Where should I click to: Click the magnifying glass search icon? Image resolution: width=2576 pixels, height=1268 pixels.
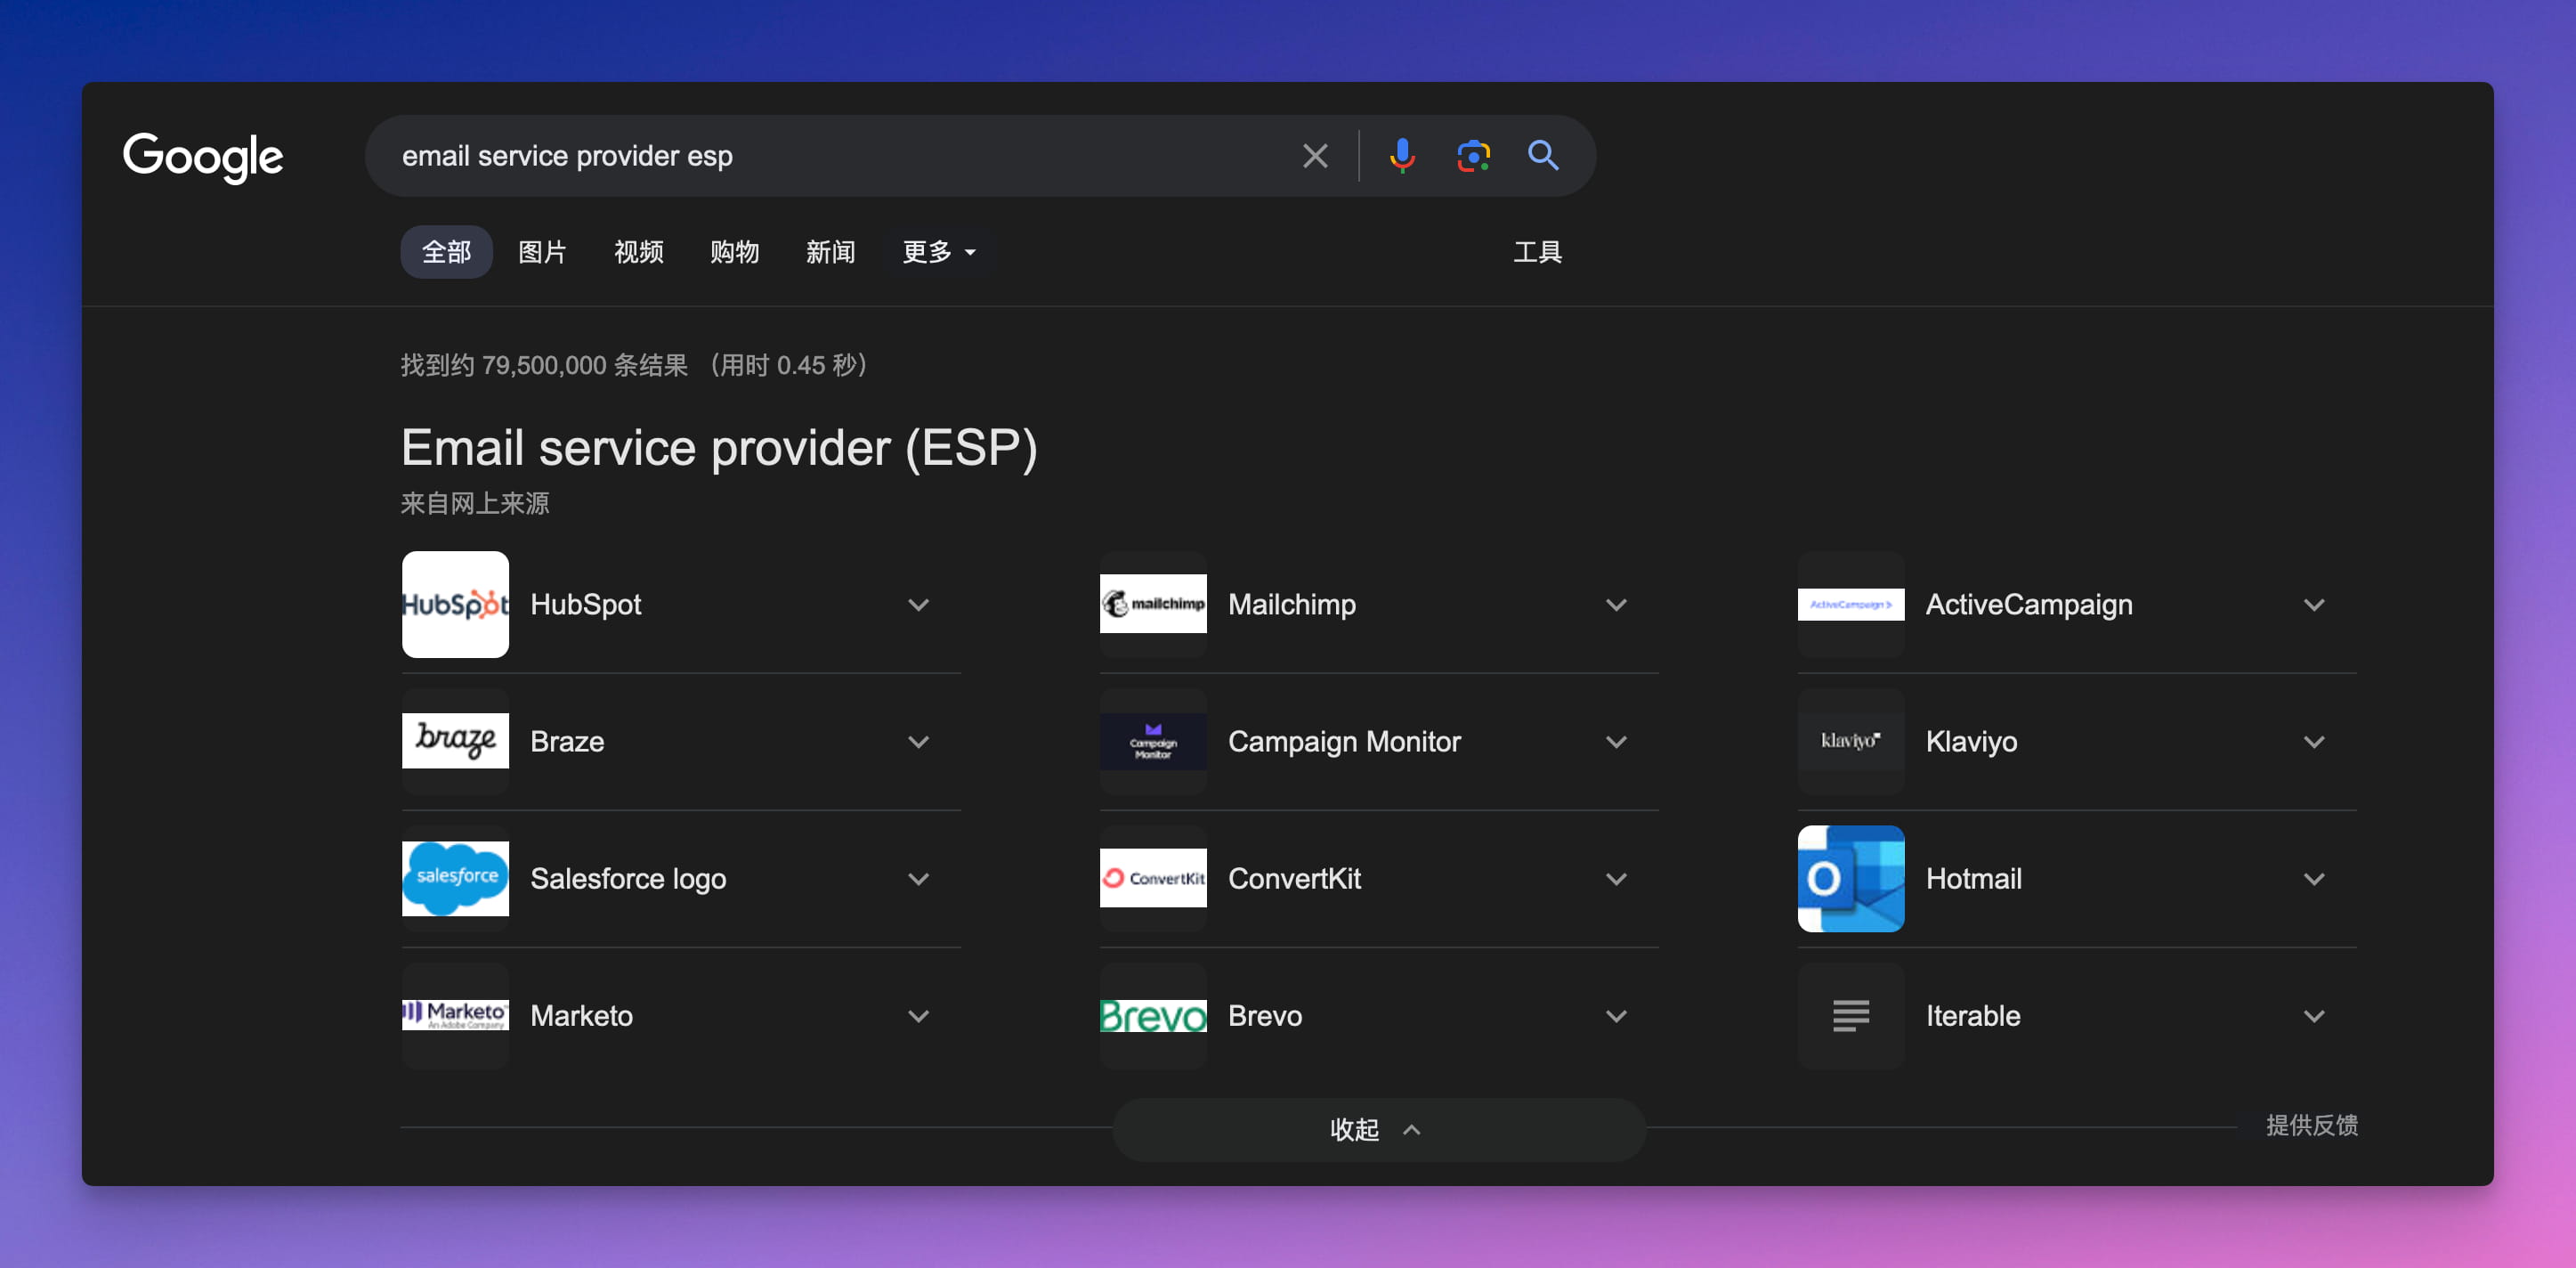(1543, 156)
